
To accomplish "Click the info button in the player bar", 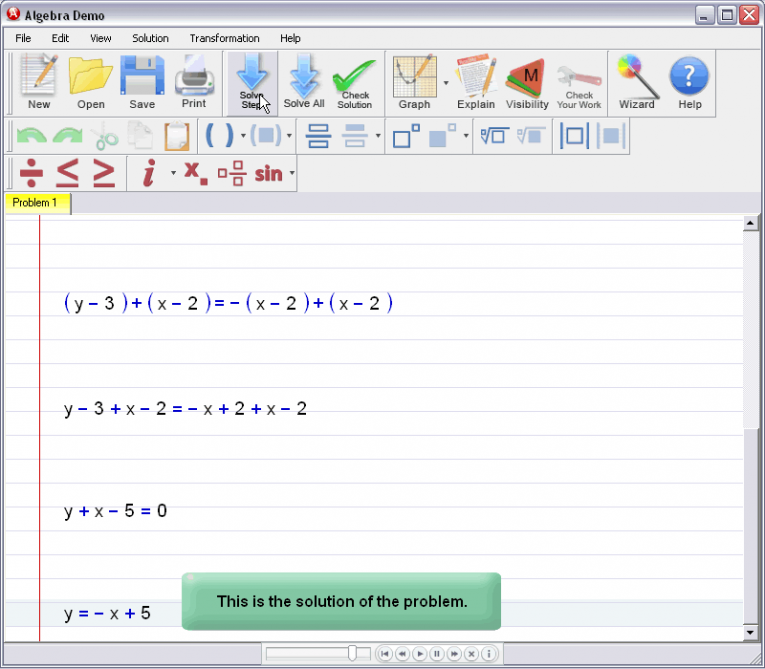I will [489, 653].
